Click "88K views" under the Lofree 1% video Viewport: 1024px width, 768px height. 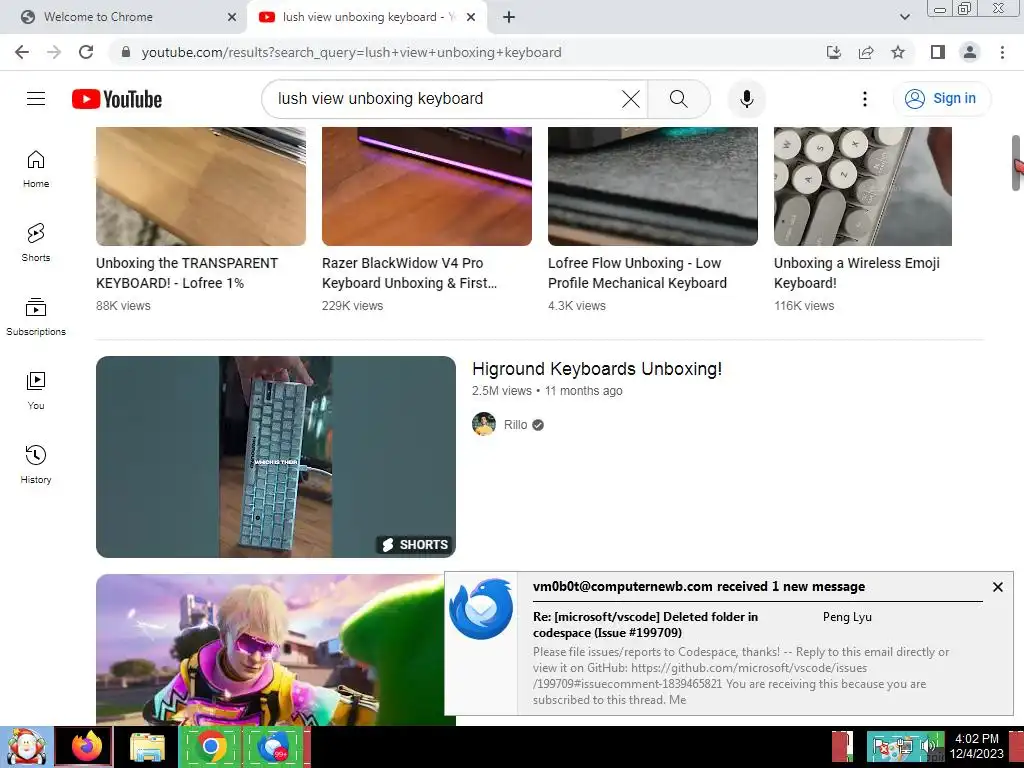[123, 306]
